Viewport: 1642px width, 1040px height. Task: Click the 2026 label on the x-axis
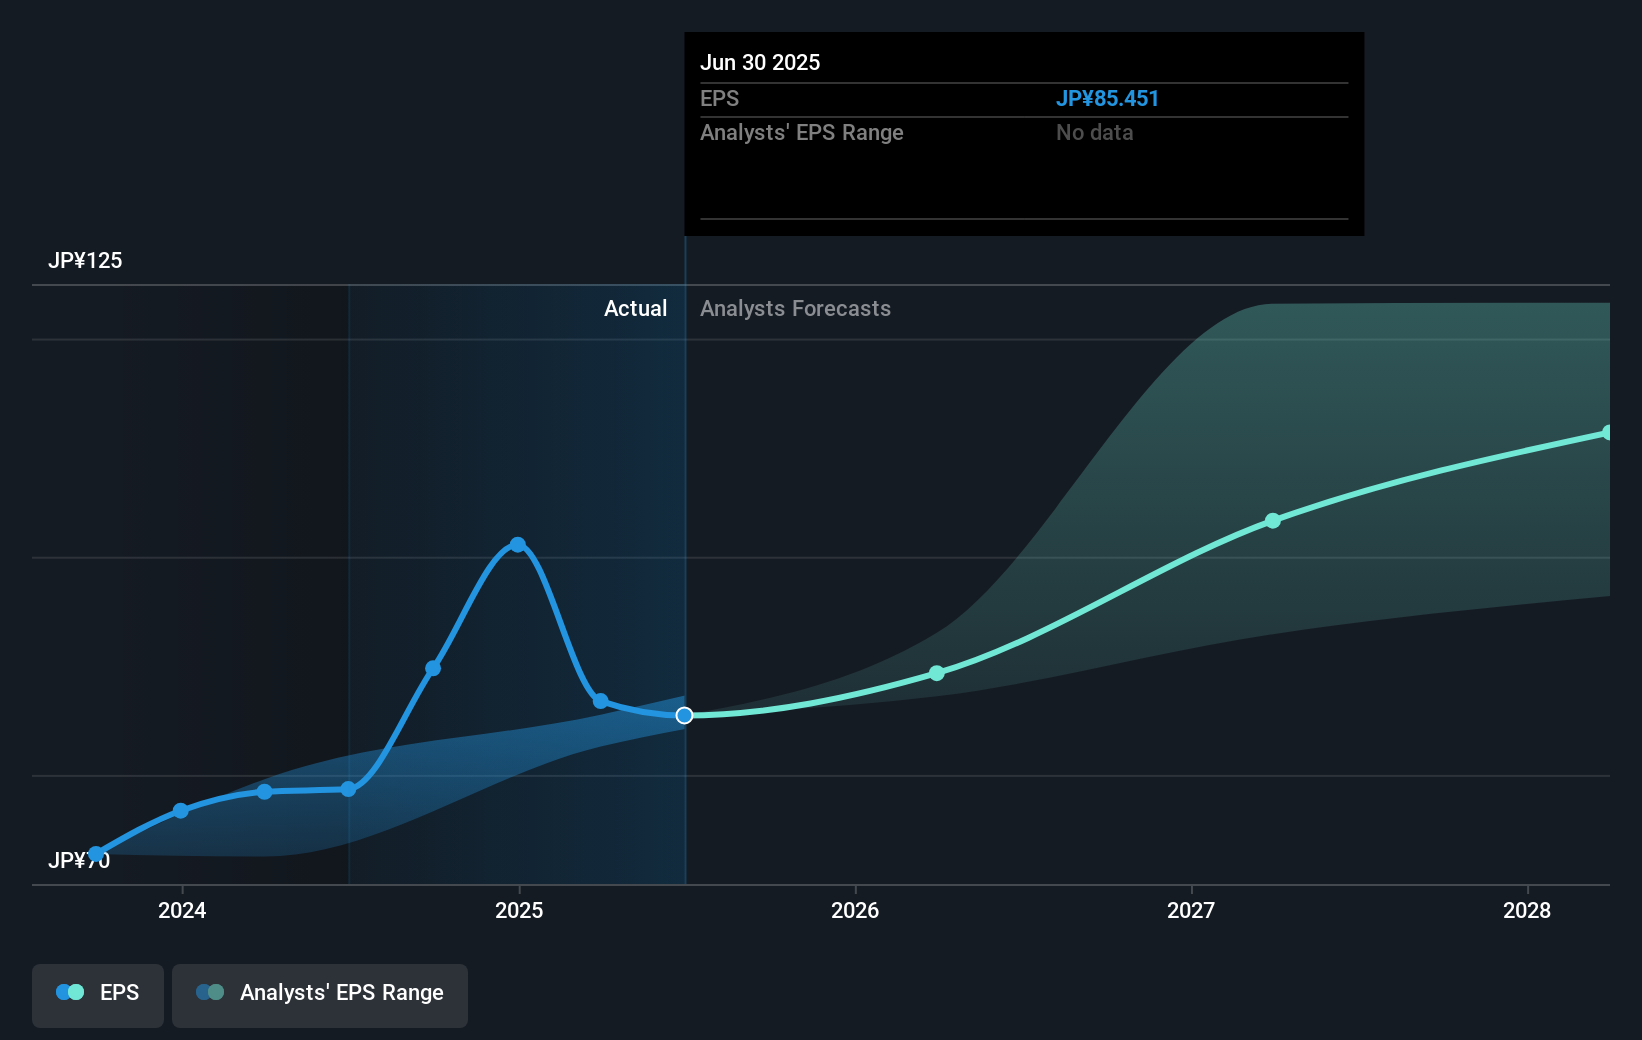pyautogui.click(x=854, y=911)
